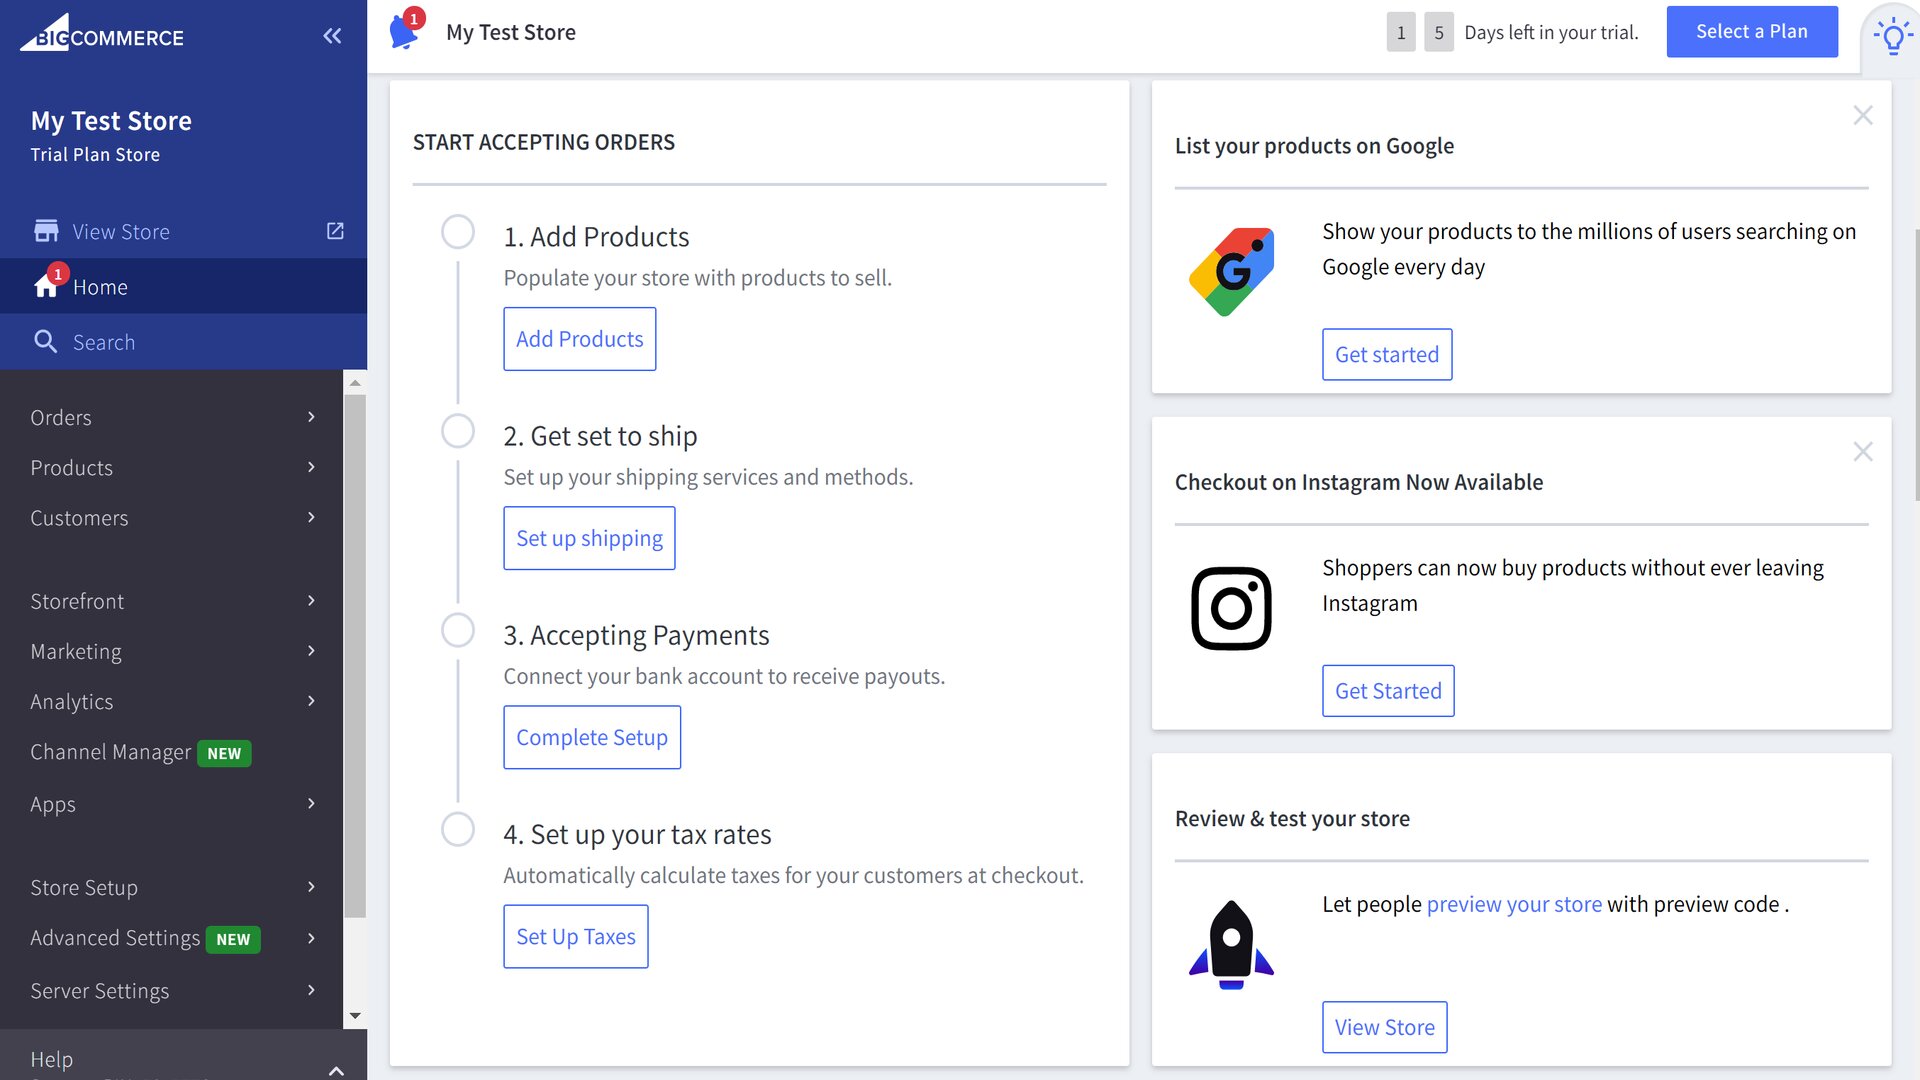Click the external link icon beside View Store
Image resolution: width=1920 pixels, height=1080 pixels.
[x=335, y=231]
